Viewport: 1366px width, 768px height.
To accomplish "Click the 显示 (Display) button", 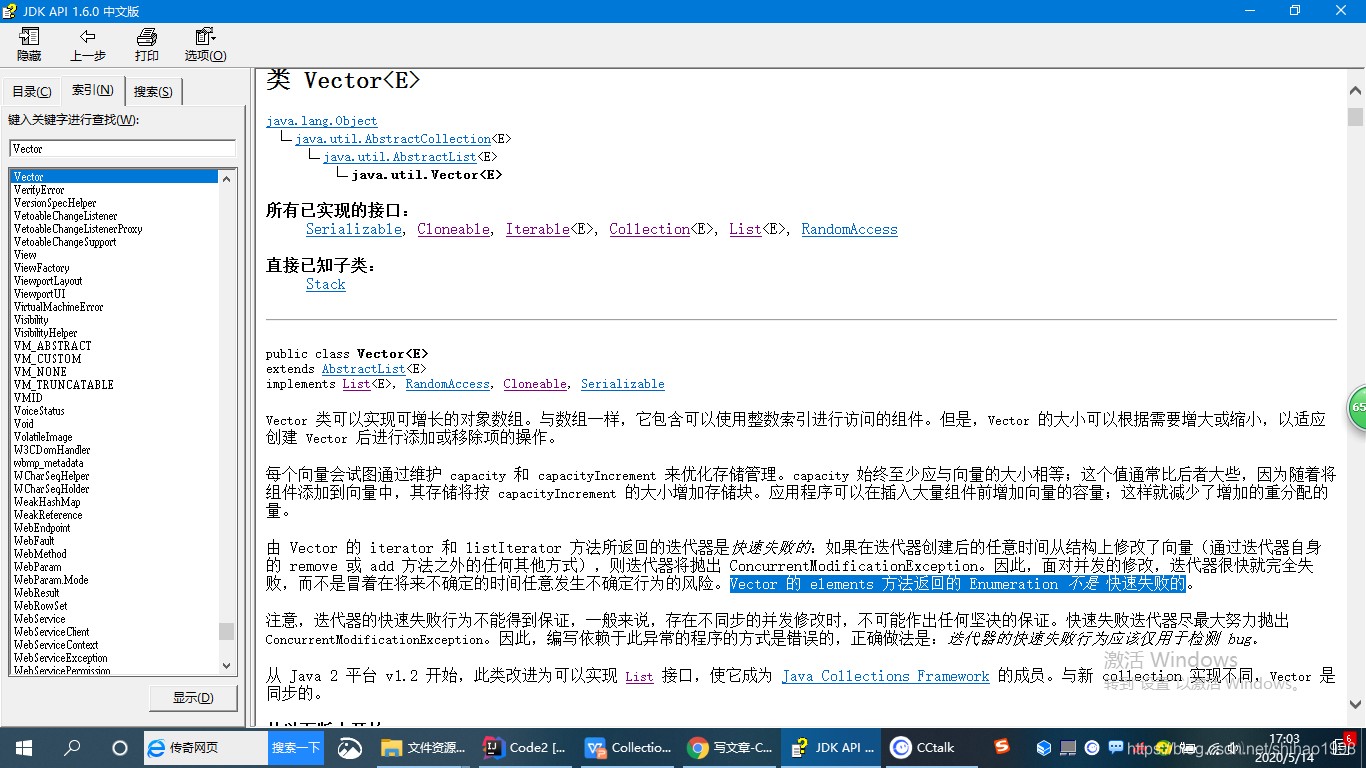I will (193, 698).
